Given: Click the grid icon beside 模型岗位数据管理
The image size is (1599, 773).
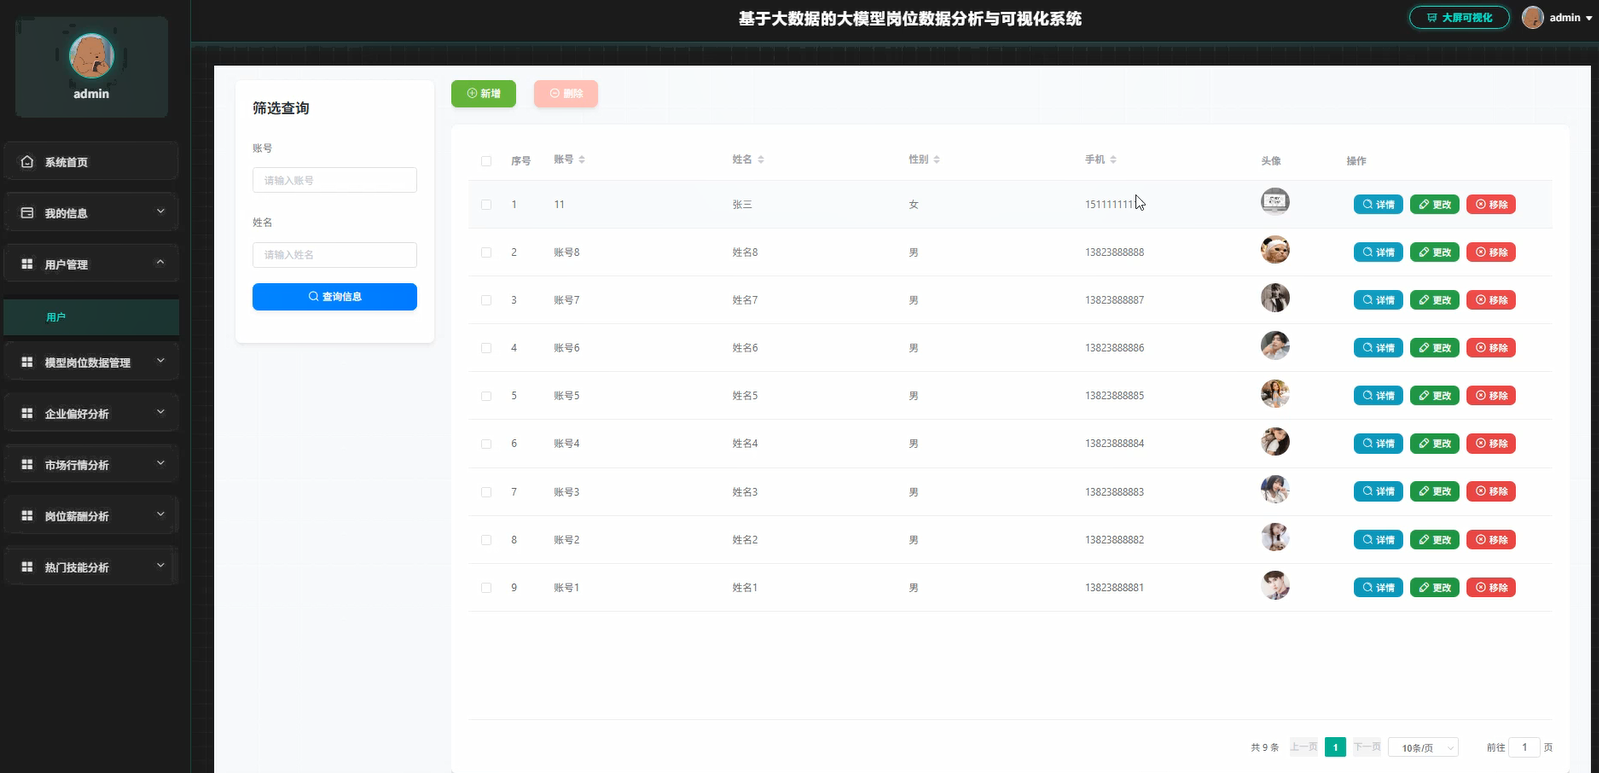Looking at the screenshot, I should [x=27, y=362].
